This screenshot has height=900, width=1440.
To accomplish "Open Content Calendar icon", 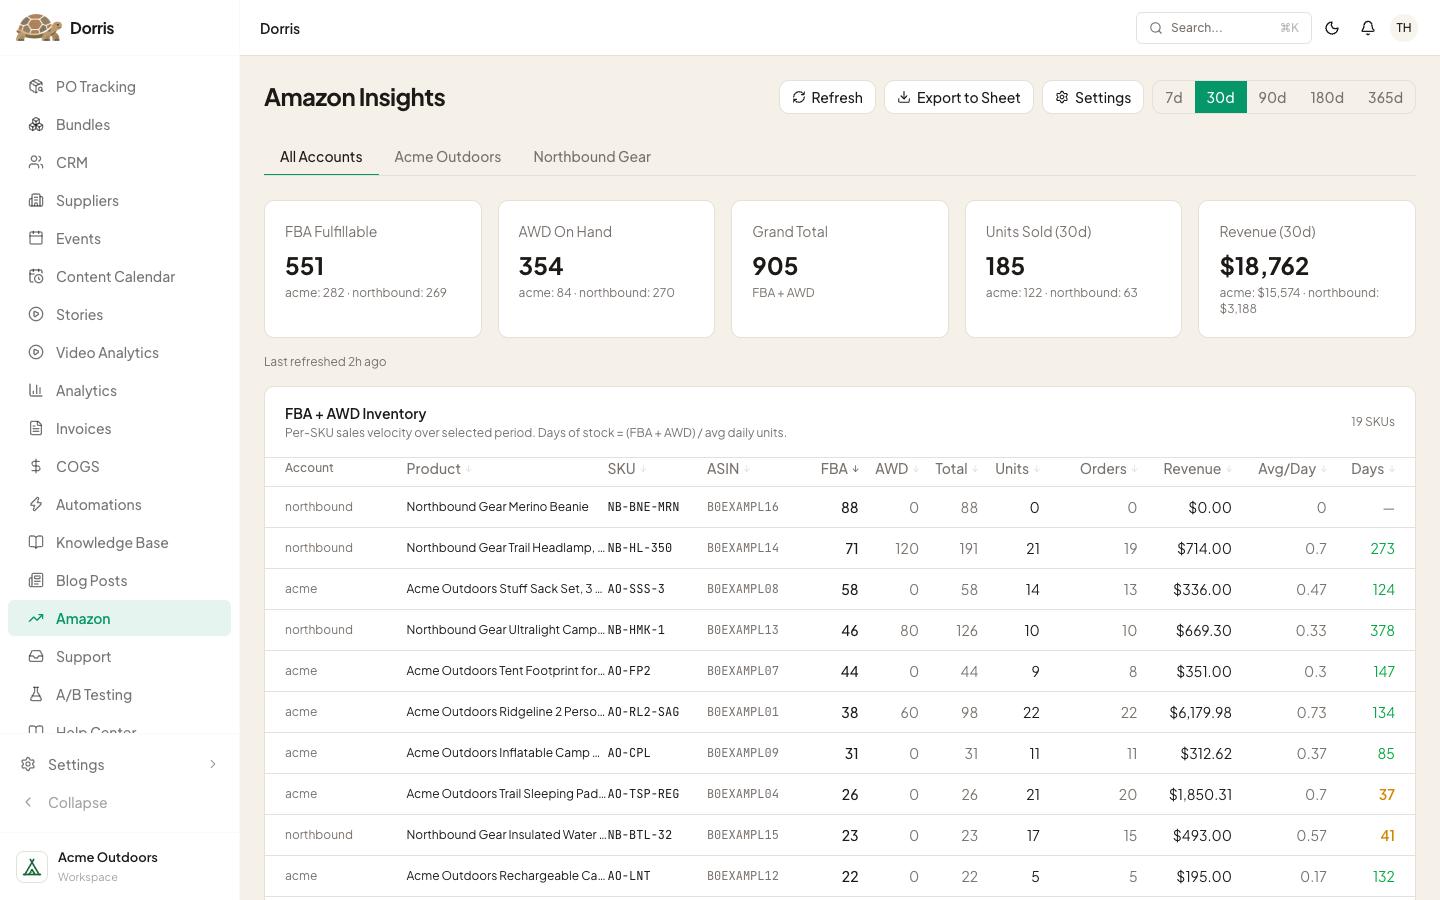I will [x=36, y=277].
